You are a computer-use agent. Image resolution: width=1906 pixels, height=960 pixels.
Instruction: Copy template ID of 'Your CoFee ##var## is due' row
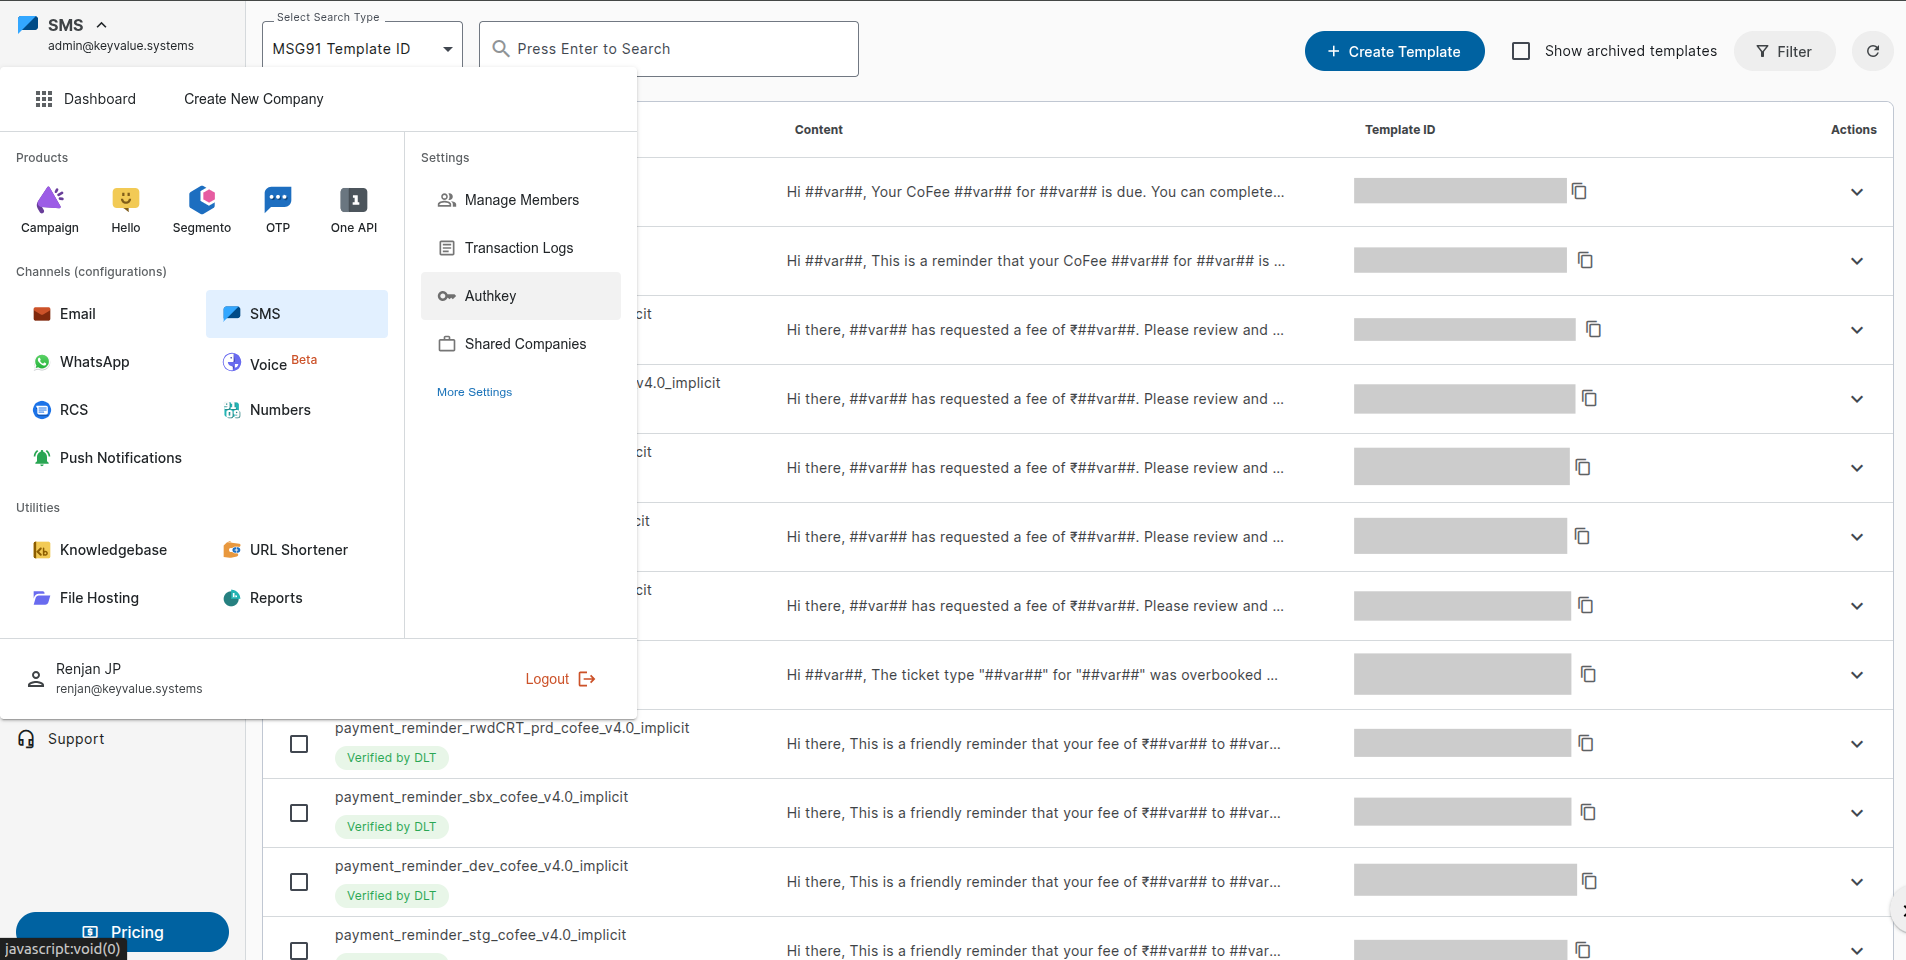click(x=1579, y=191)
